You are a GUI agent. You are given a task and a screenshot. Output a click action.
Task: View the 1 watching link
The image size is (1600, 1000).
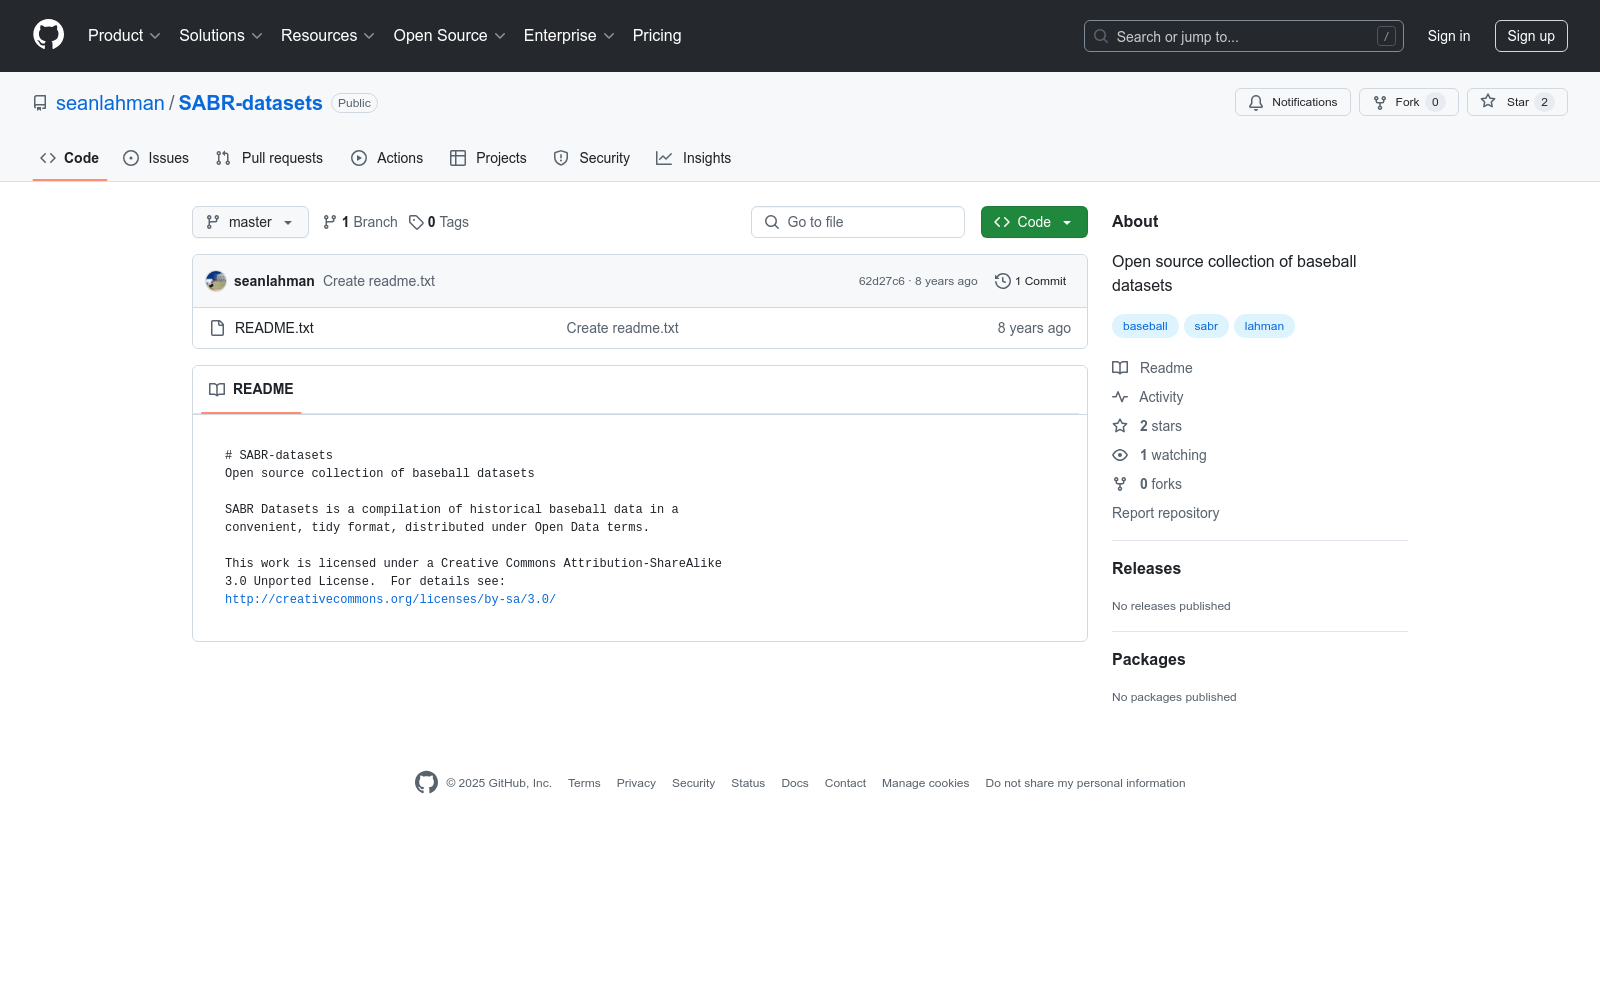point(1159,455)
